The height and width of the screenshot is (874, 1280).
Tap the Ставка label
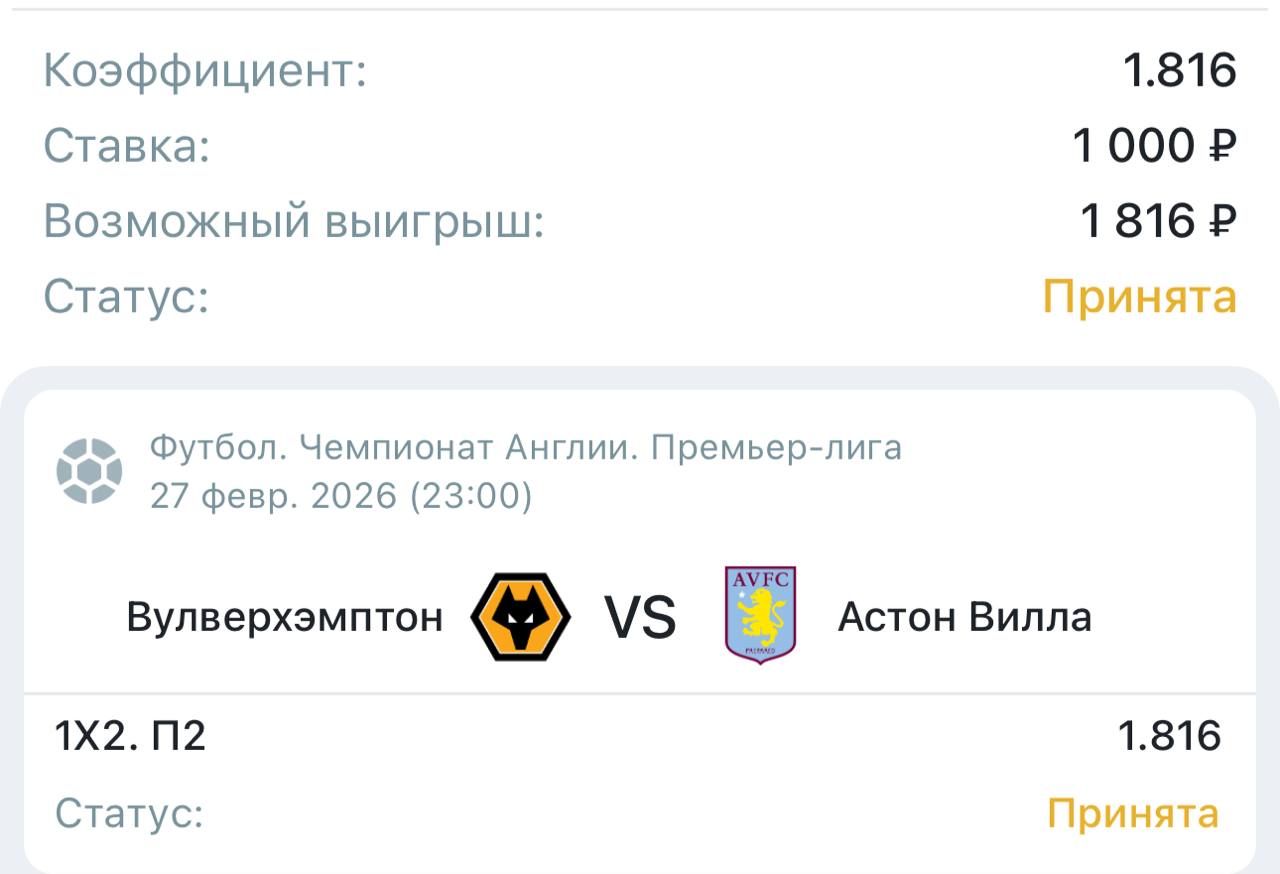click(127, 147)
